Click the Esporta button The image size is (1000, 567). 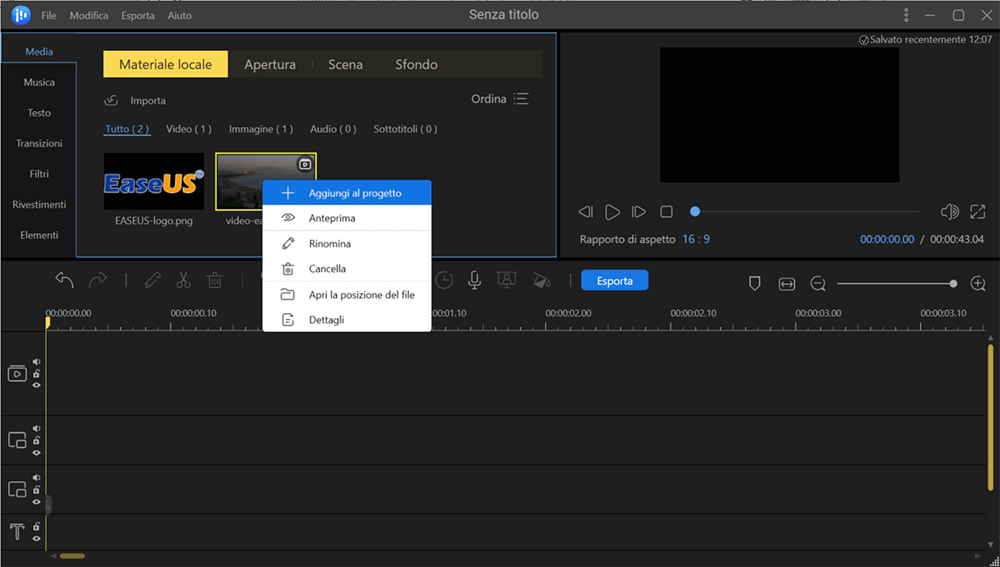[x=614, y=281]
